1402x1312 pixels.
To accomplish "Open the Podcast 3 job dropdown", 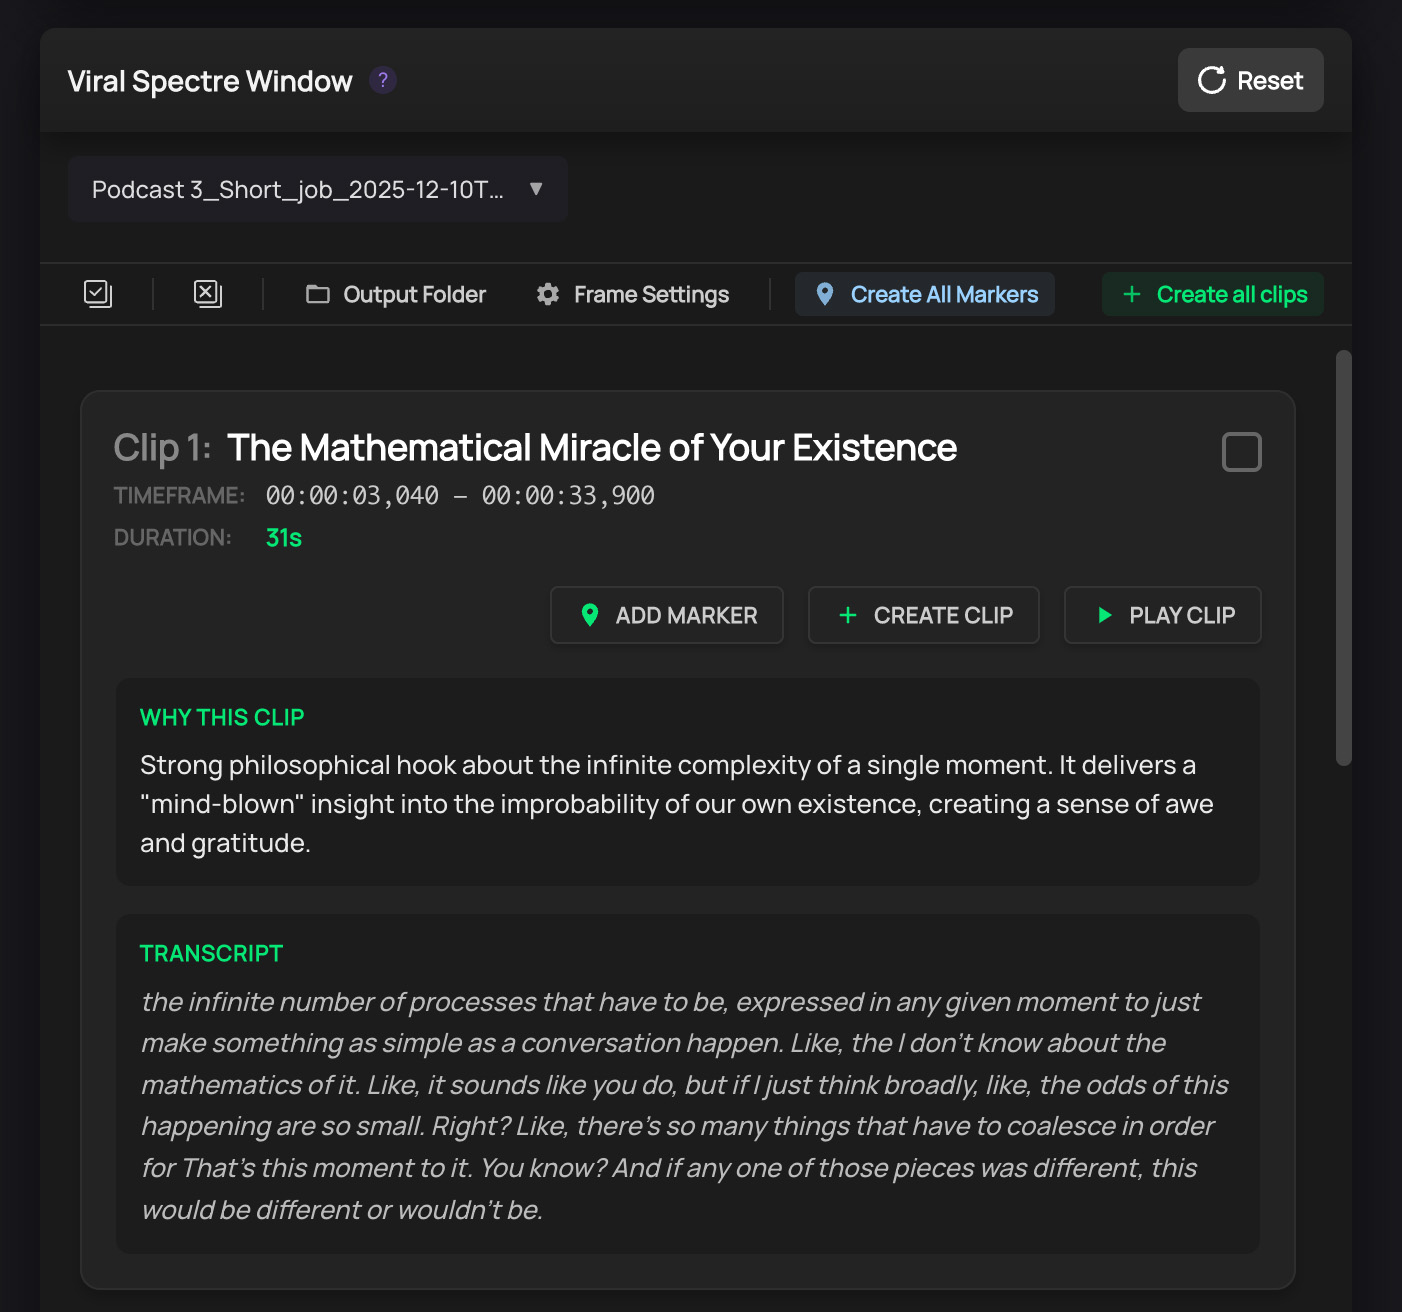I will 298,190.
